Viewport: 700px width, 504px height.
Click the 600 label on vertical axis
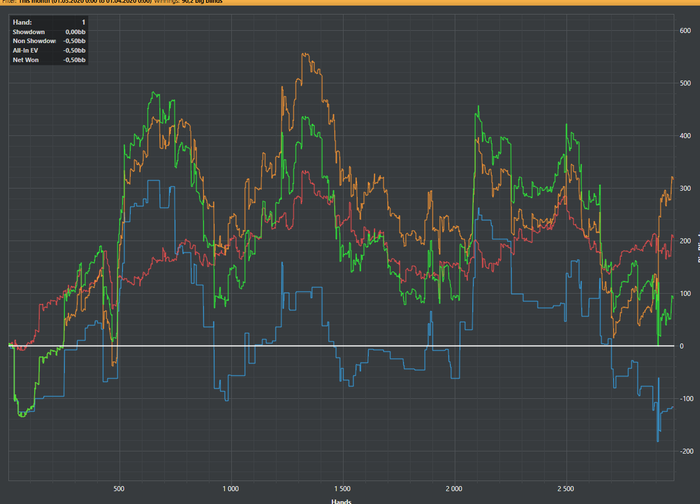[685, 31]
